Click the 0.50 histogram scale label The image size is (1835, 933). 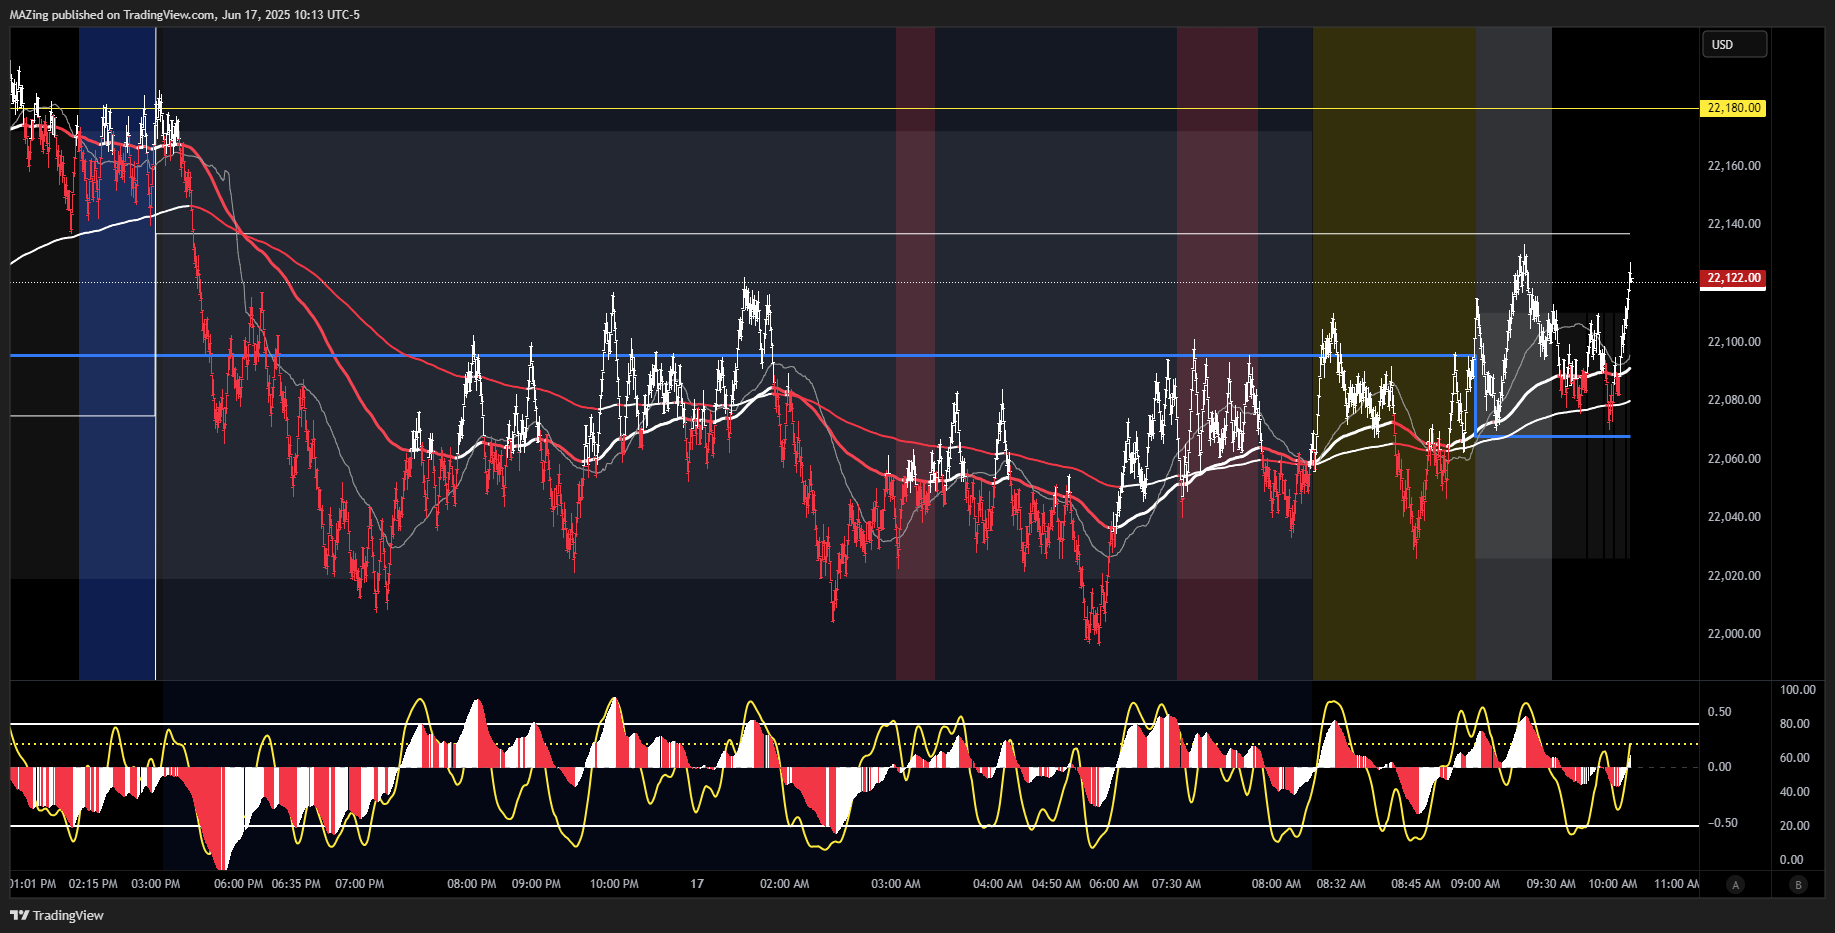click(x=1719, y=712)
